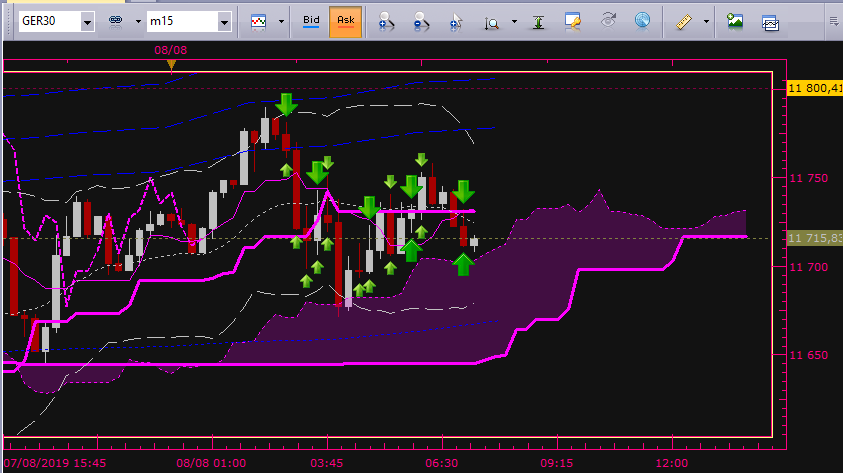Click the toolbar drag handle left of GER30
Image resolution: width=843 pixels, height=473 pixels.
pyautogui.click(x=7, y=22)
